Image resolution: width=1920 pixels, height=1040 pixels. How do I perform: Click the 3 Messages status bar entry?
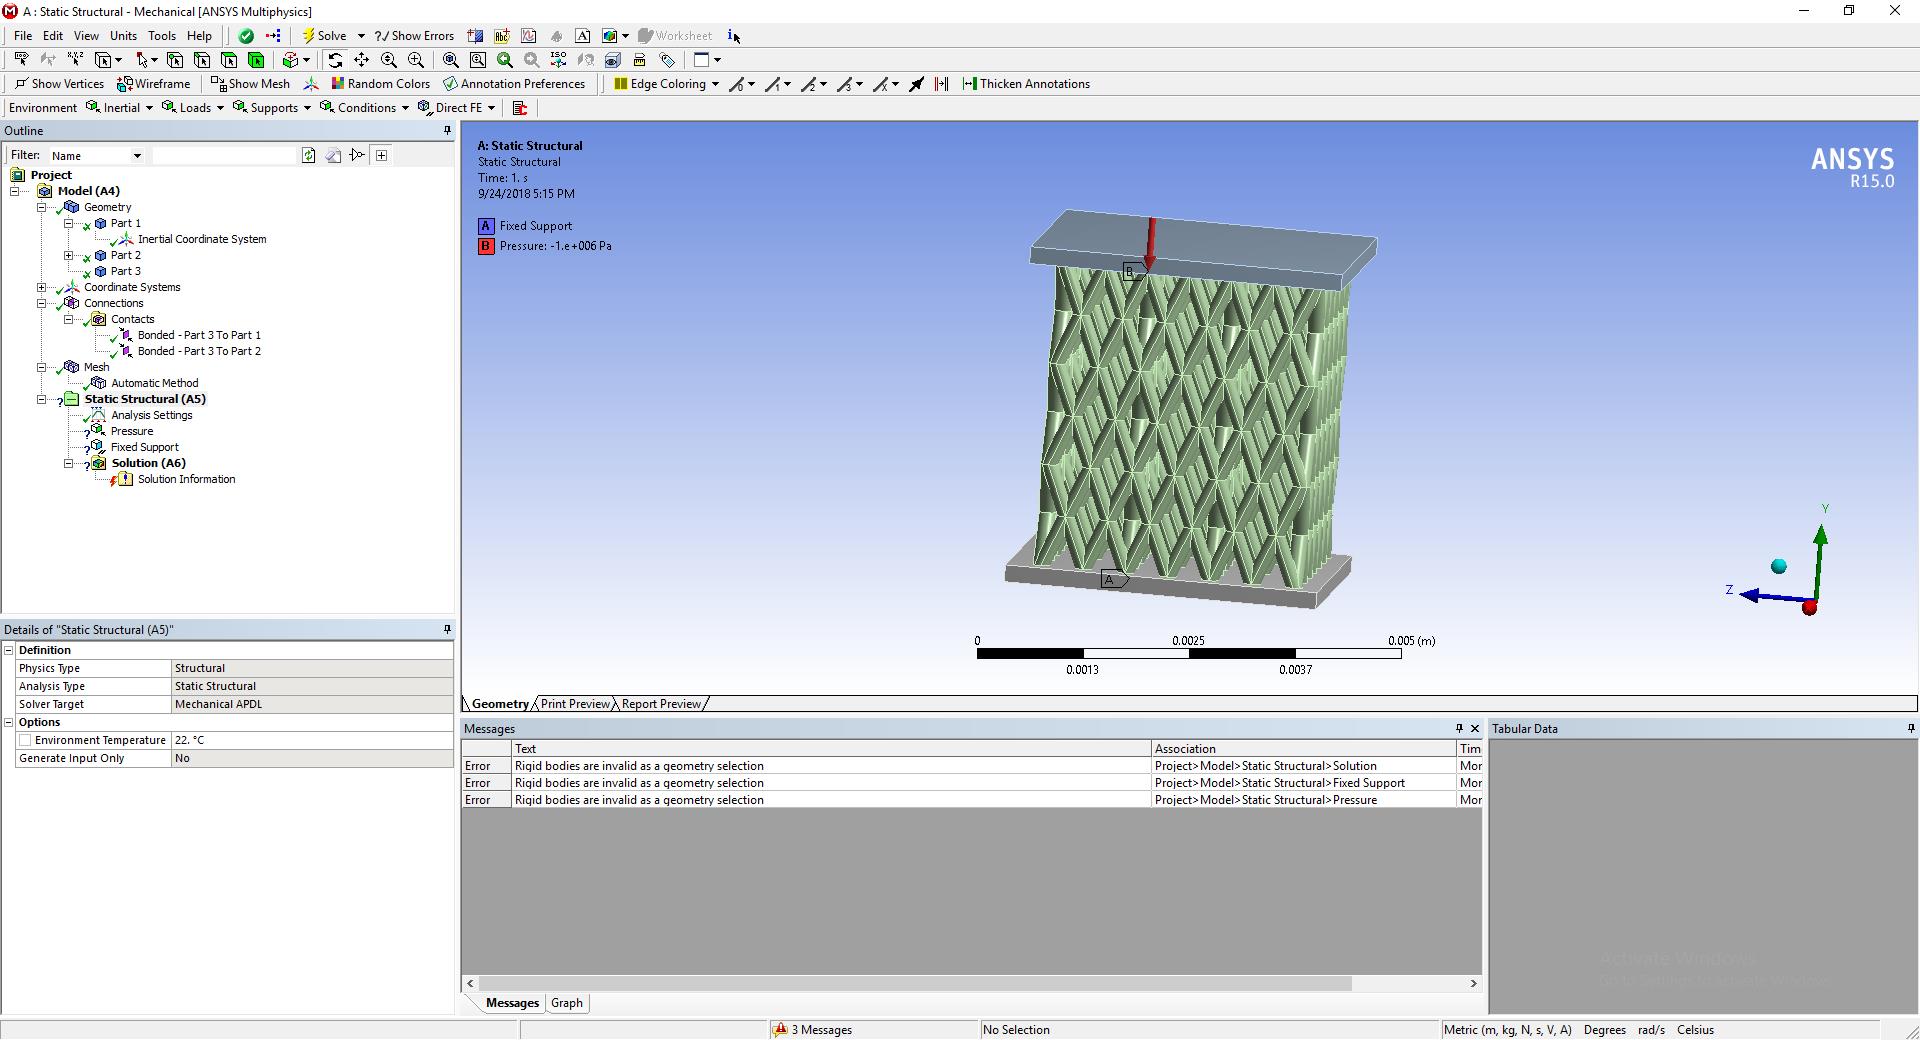pyautogui.click(x=813, y=1030)
